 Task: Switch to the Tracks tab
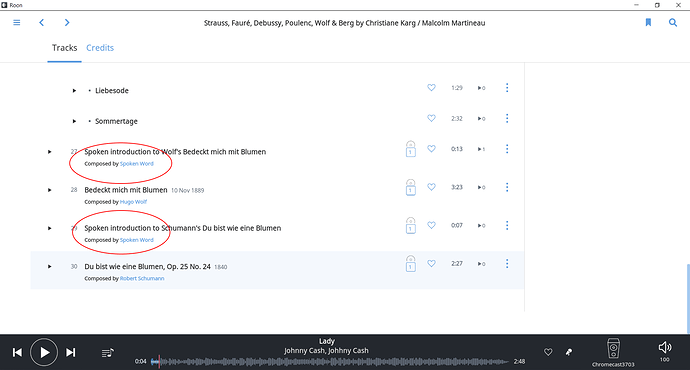(x=64, y=48)
